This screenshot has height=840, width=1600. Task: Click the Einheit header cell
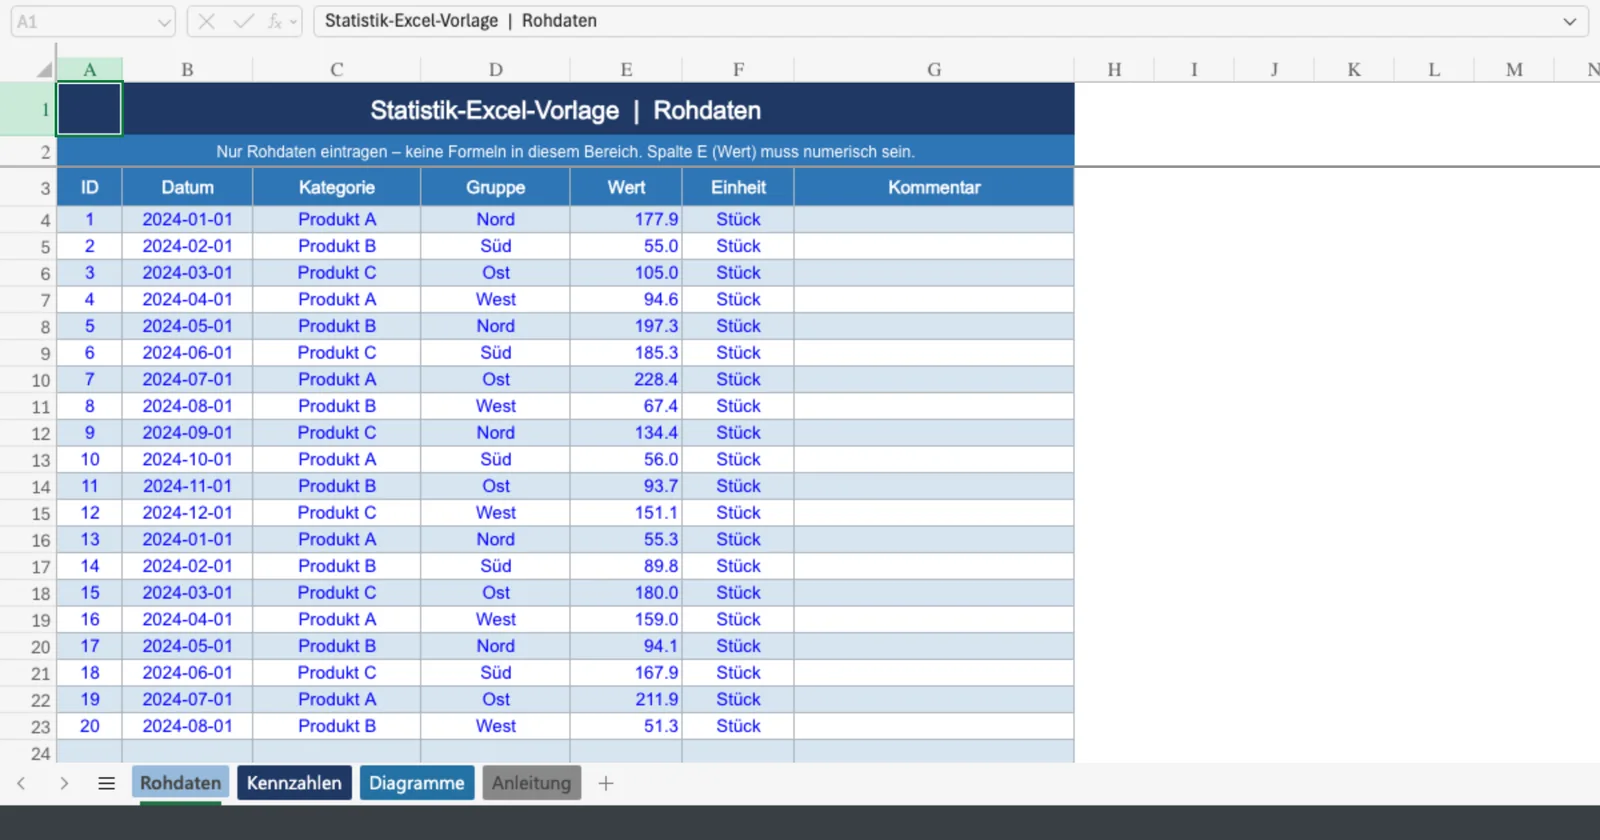coord(738,187)
